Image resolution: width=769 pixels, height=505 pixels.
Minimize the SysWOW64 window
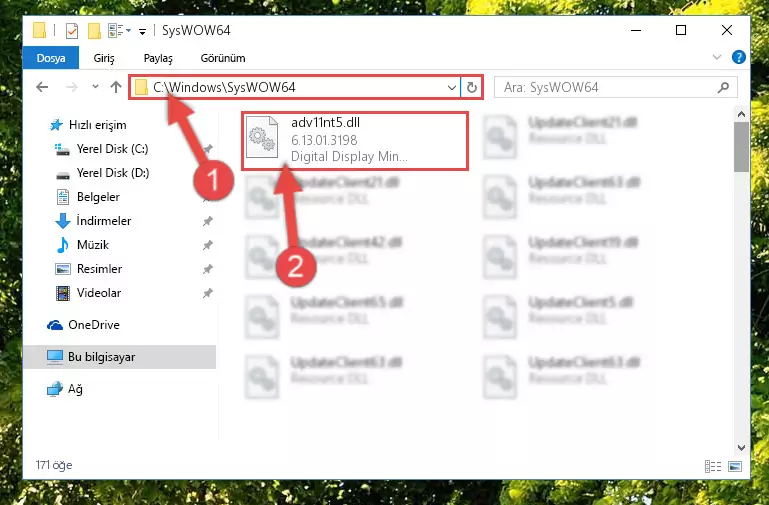636,30
